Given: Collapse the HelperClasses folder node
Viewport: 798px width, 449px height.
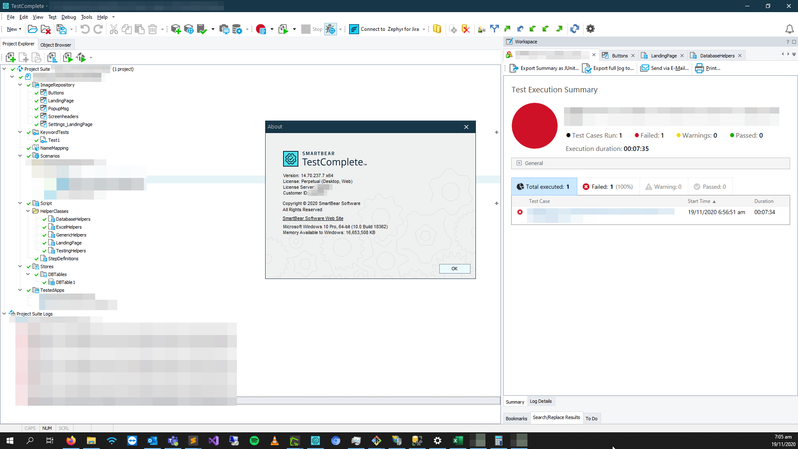Looking at the screenshot, I should pyautogui.click(x=28, y=211).
